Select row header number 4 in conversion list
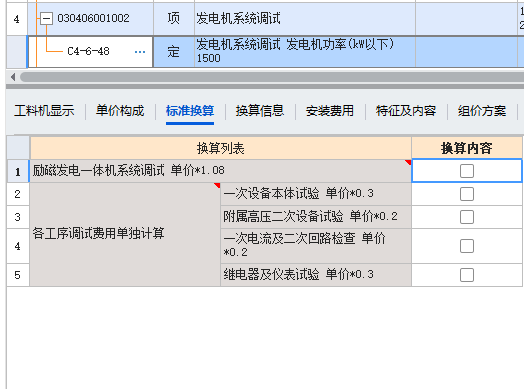Screen dimensions: 524x389 pyautogui.click(x=18, y=246)
